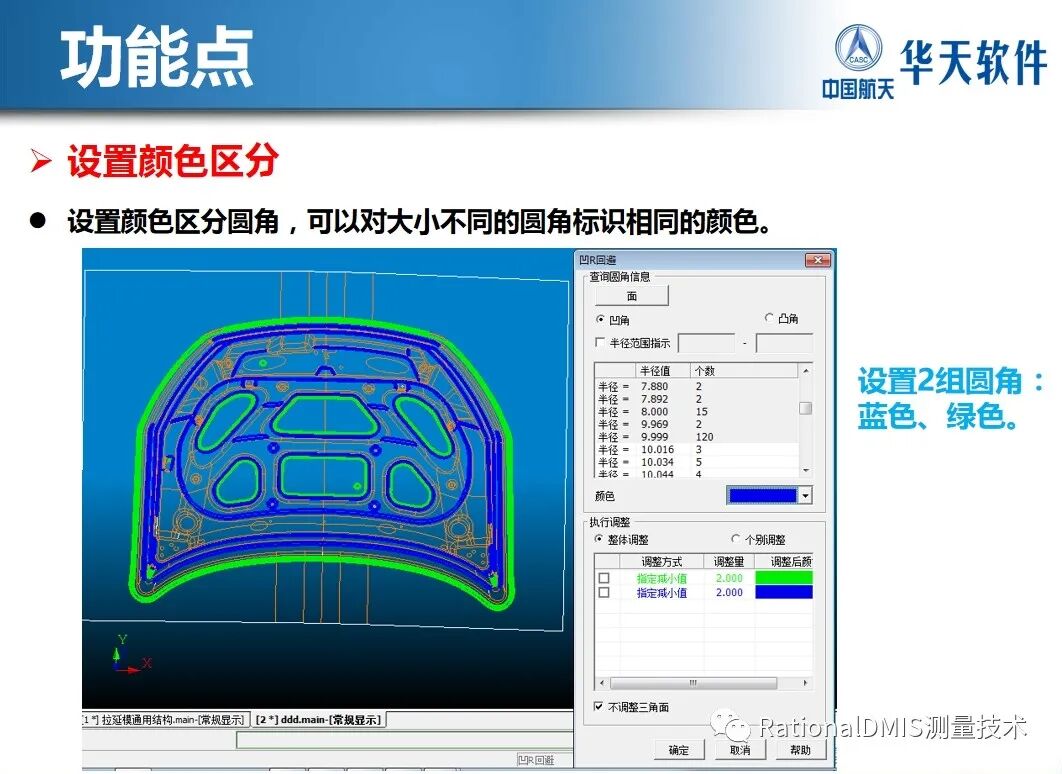Switch to the 拉延模通用结构.main tab
The height and width of the screenshot is (774, 1062).
160,721
